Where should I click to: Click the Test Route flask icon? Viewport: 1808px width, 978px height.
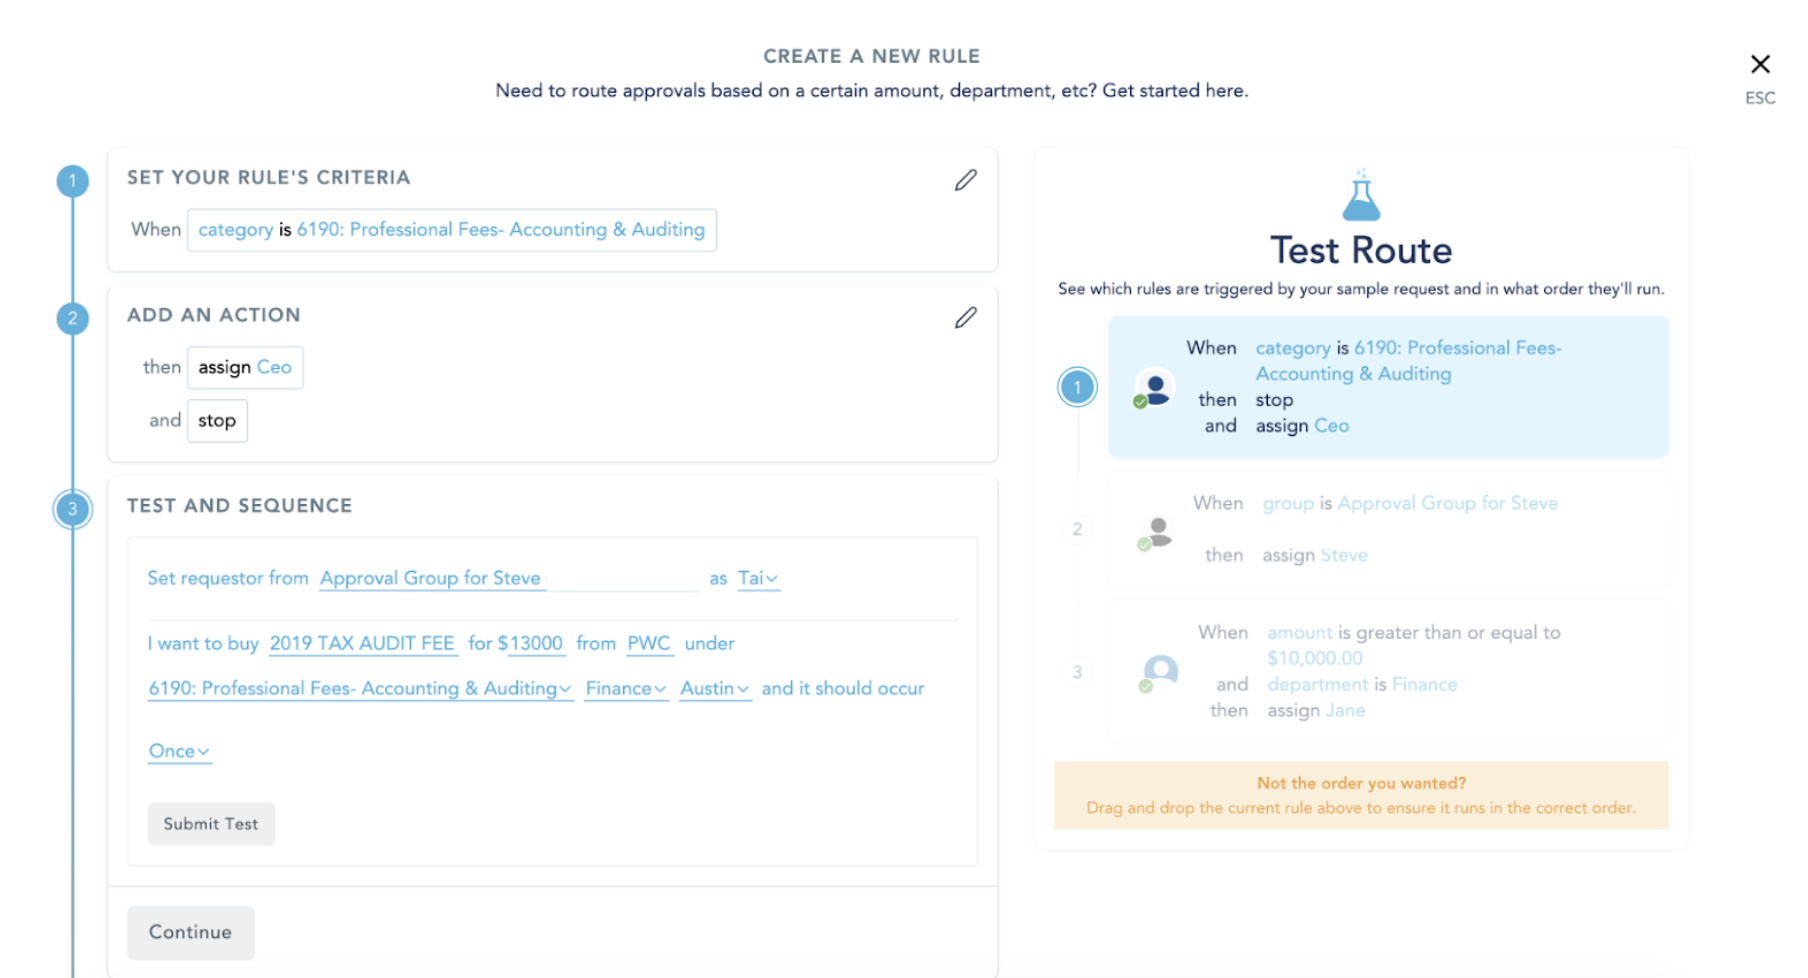click(x=1361, y=195)
